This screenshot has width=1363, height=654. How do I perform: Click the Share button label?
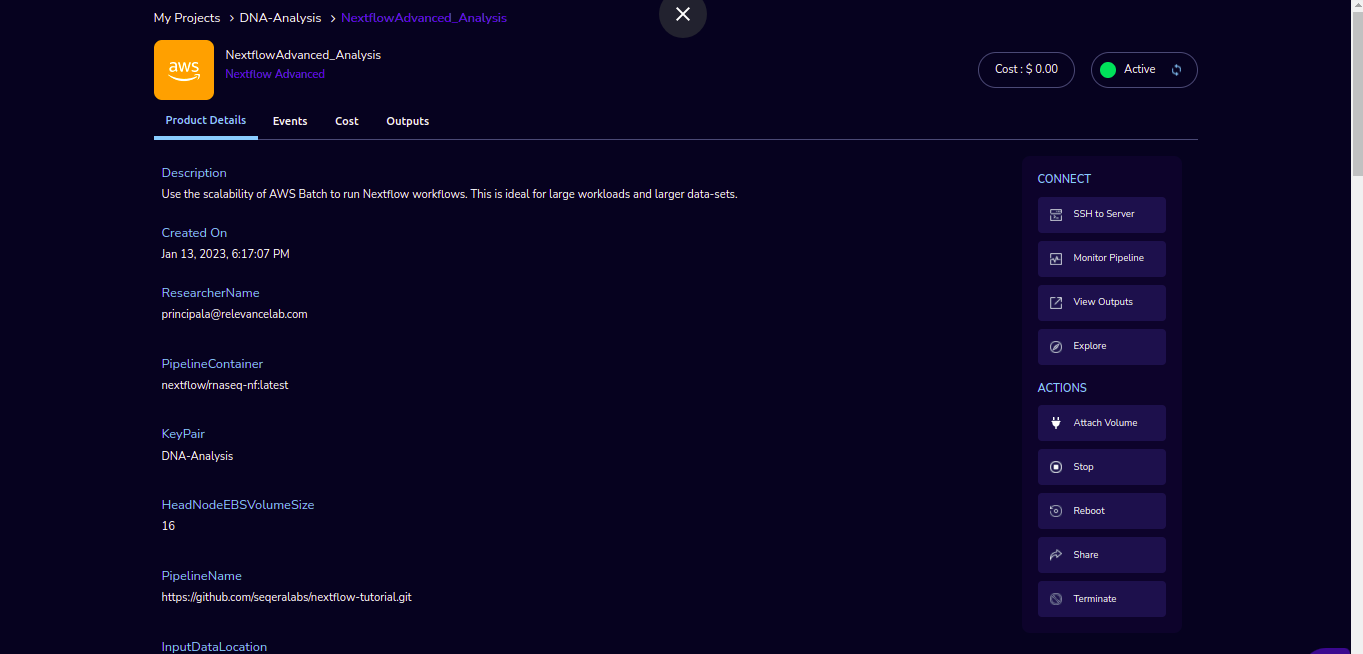tap(1086, 555)
